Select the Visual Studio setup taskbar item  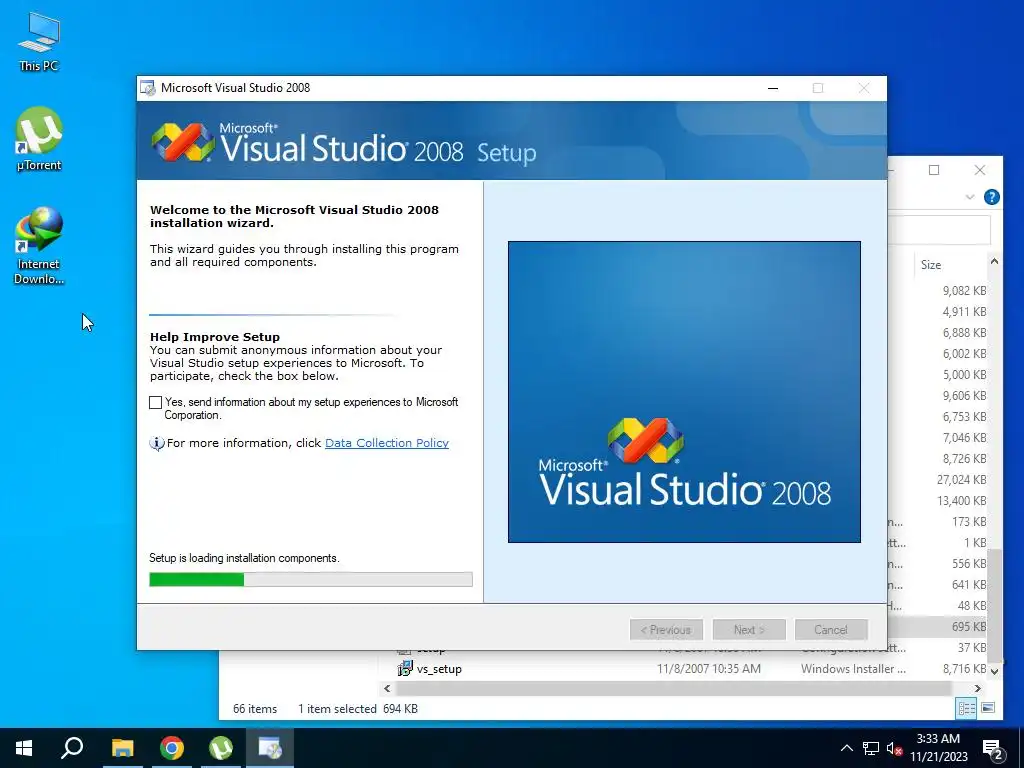pos(270,748)
